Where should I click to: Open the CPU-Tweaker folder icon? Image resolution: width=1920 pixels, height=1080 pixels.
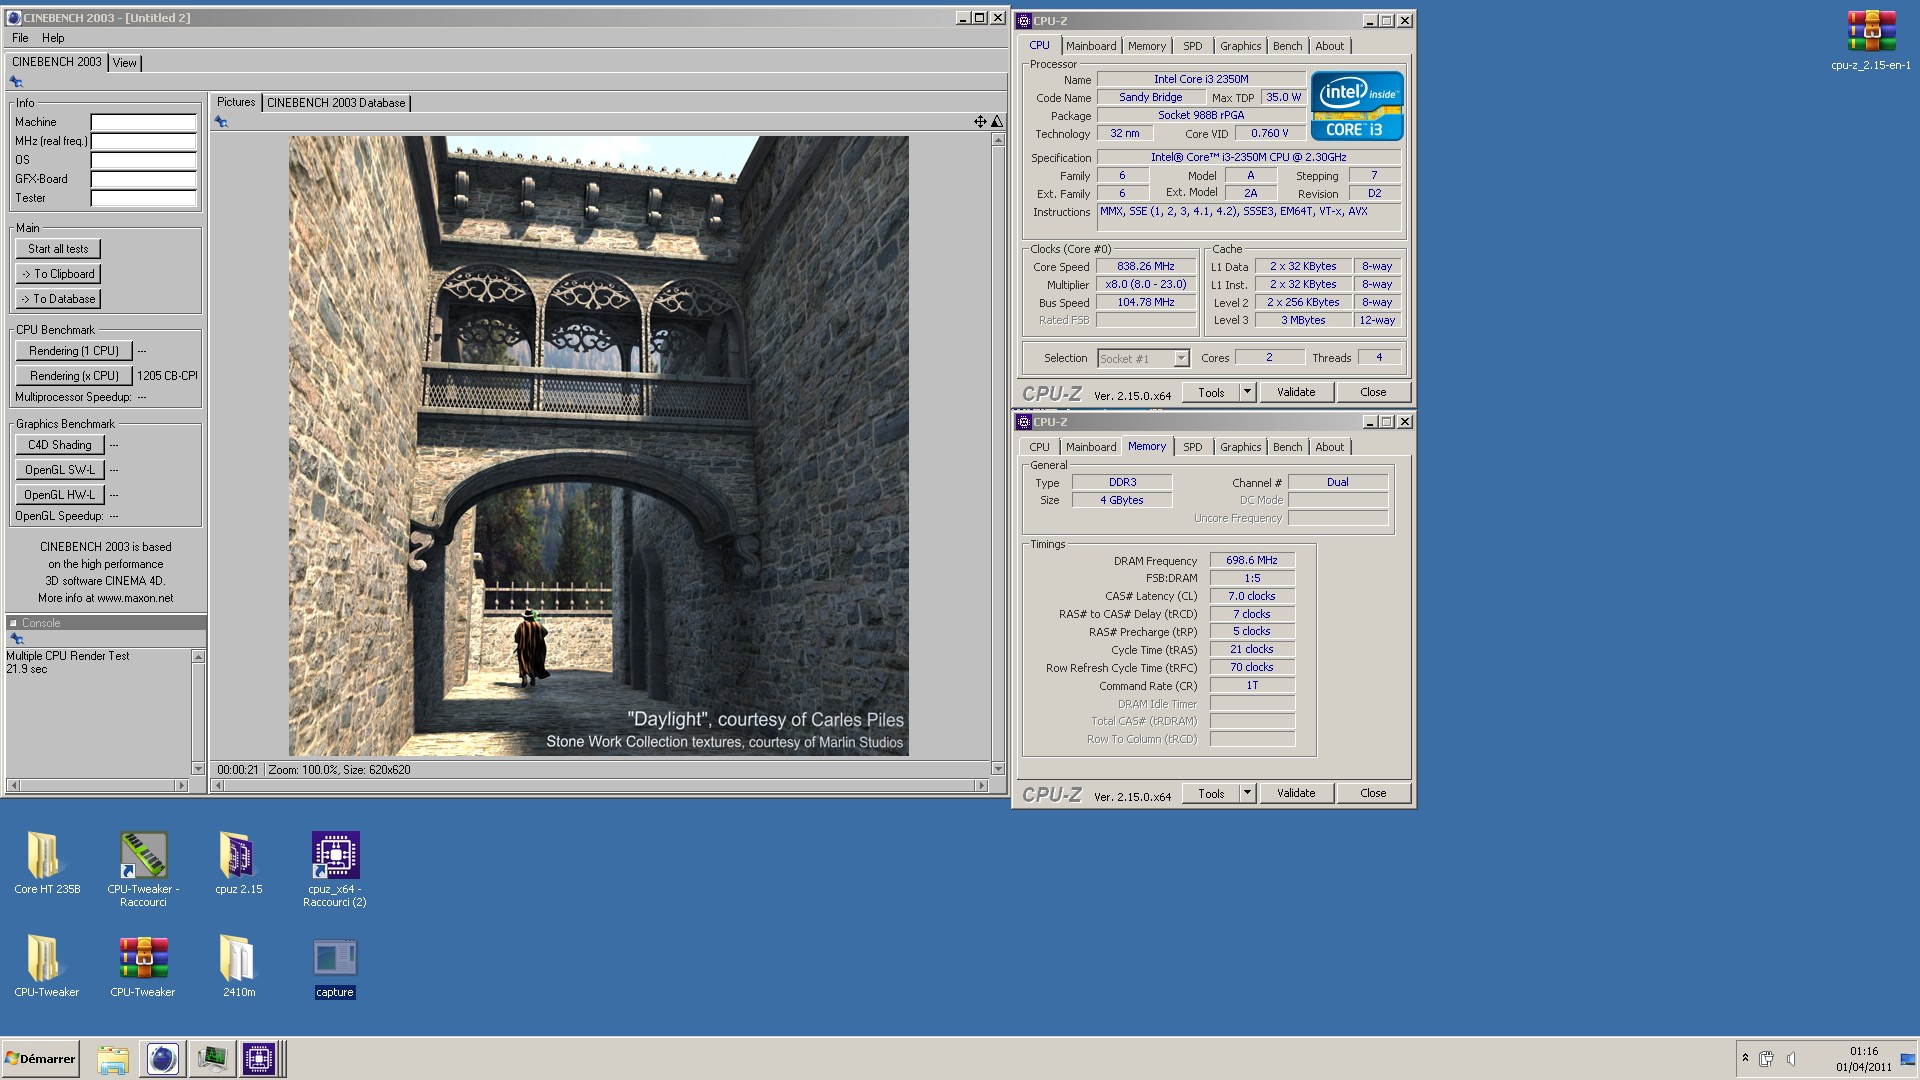(46, 961)
